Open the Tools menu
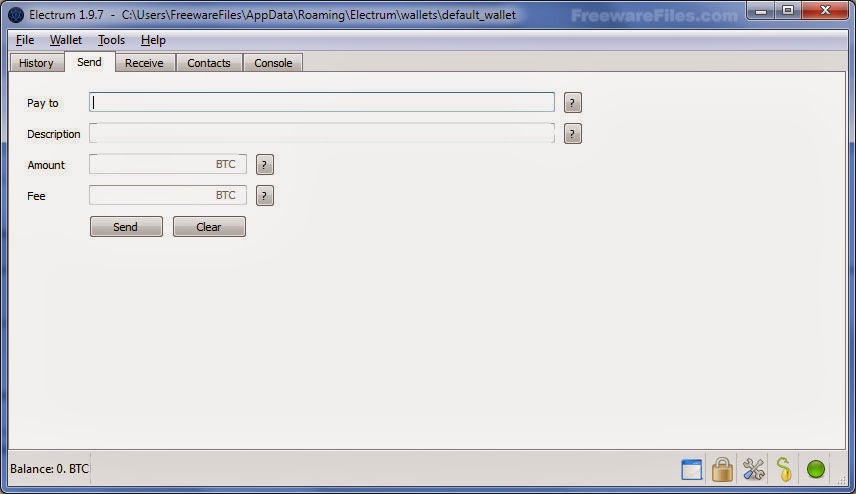The image size is (856, 494). pyautogui.click(x=111, y=40)
